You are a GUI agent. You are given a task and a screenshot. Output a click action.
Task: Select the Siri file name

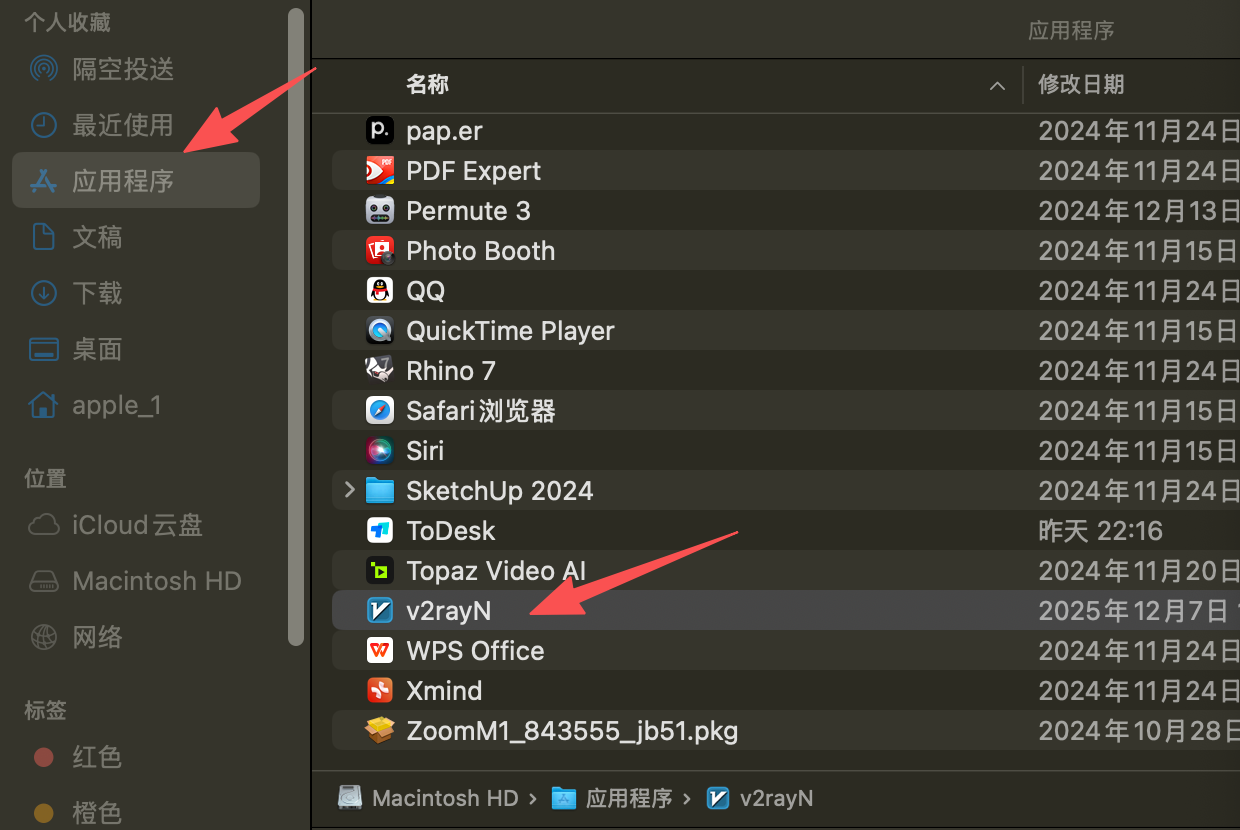coord(425,451)
